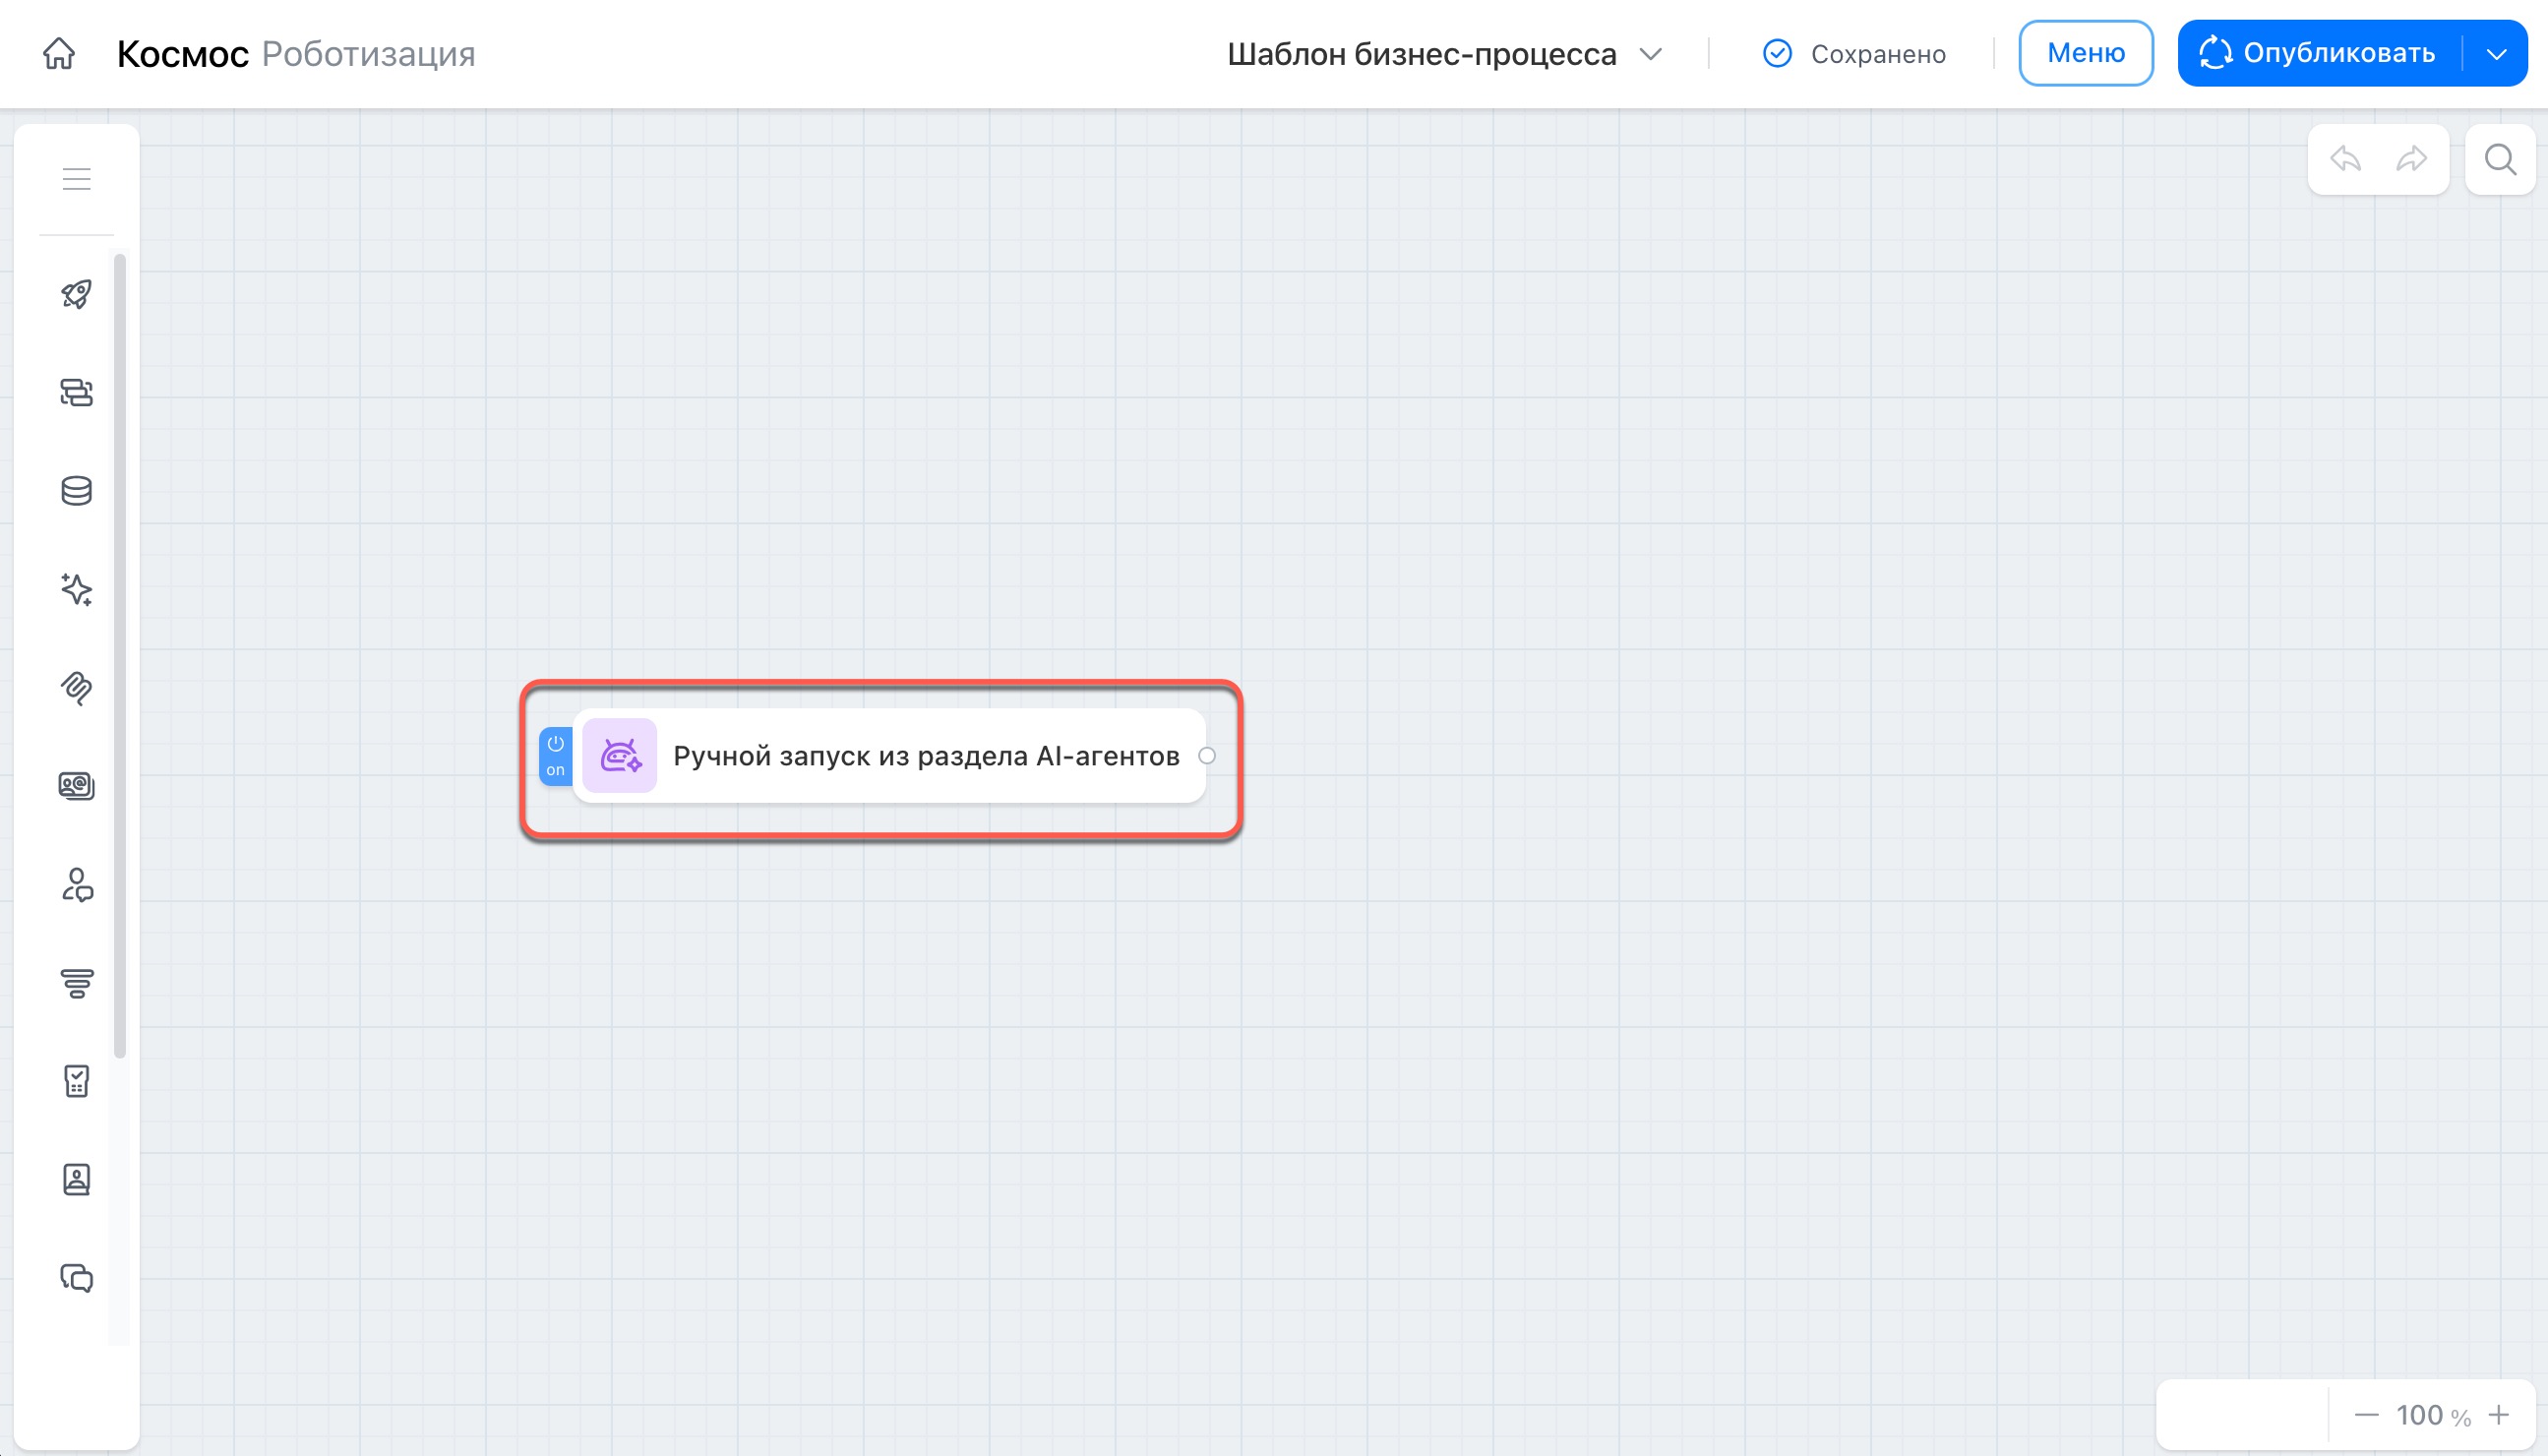The width and height of the screenshot is (2548, 1456).
Task: Open the user with chat sidebar icon
Action: pyautogui.click(x=76, y=885)
